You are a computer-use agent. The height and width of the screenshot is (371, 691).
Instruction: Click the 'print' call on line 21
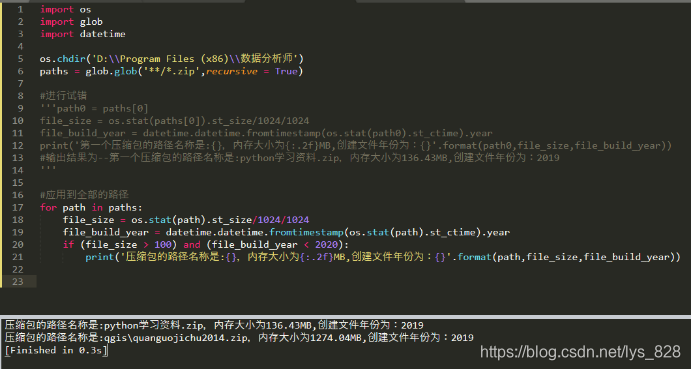[x=100, y=257]
